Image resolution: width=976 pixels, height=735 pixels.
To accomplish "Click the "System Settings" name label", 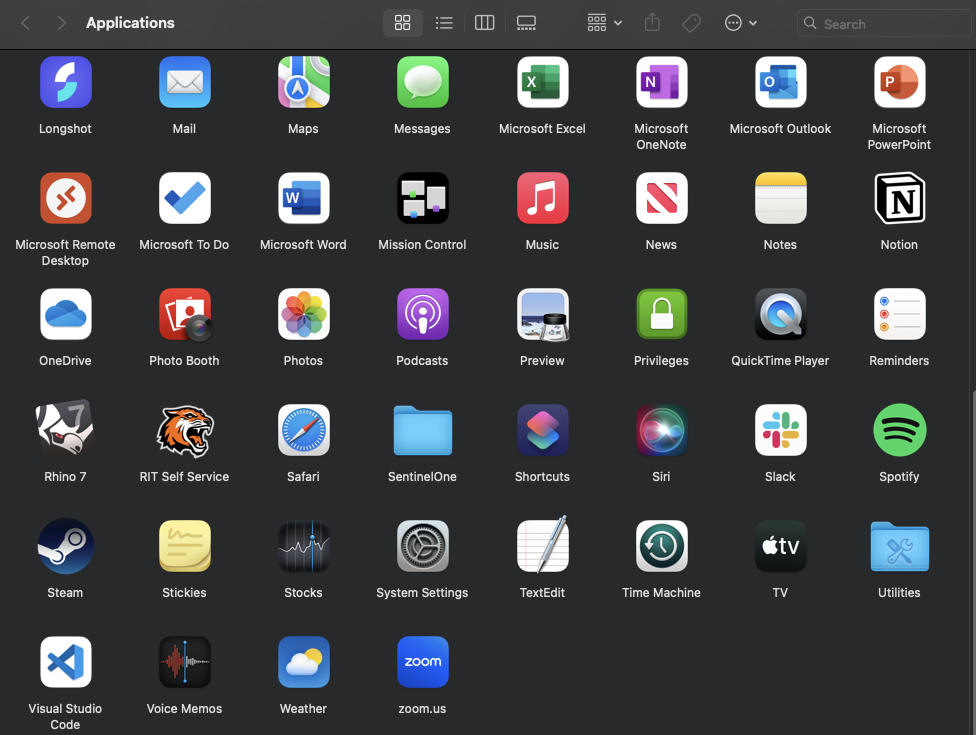I will pyautogui.click(x=422, y=592).
